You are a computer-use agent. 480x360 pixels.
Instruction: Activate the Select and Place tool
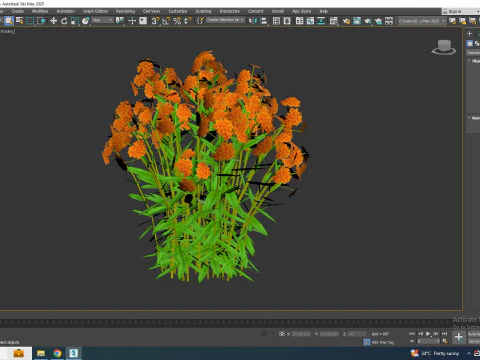(x=86, y=21)
